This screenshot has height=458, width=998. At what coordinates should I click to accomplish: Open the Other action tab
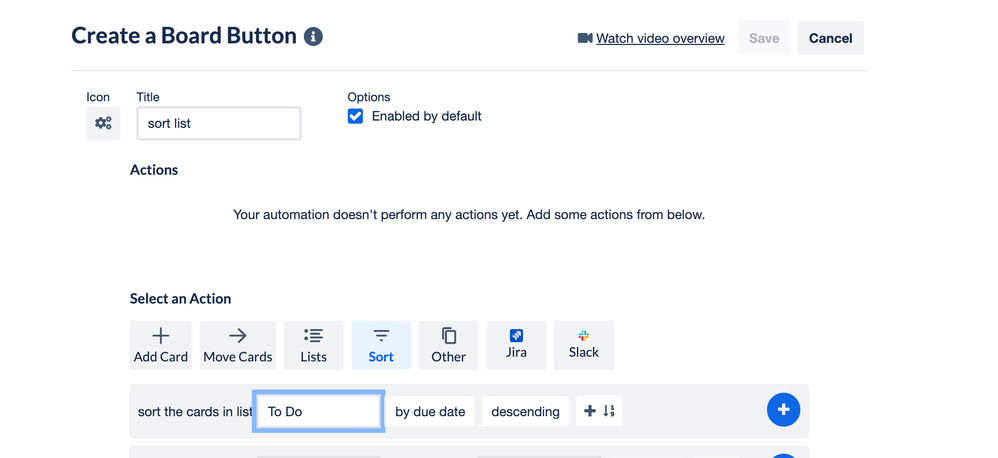tap(449, 345)
